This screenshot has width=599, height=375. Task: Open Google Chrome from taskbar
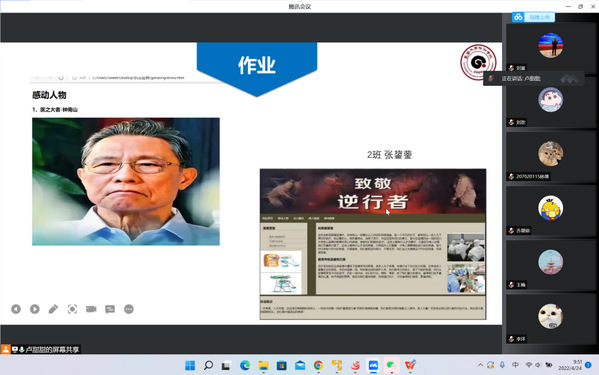pyautogui.click(x=318, y=365)
